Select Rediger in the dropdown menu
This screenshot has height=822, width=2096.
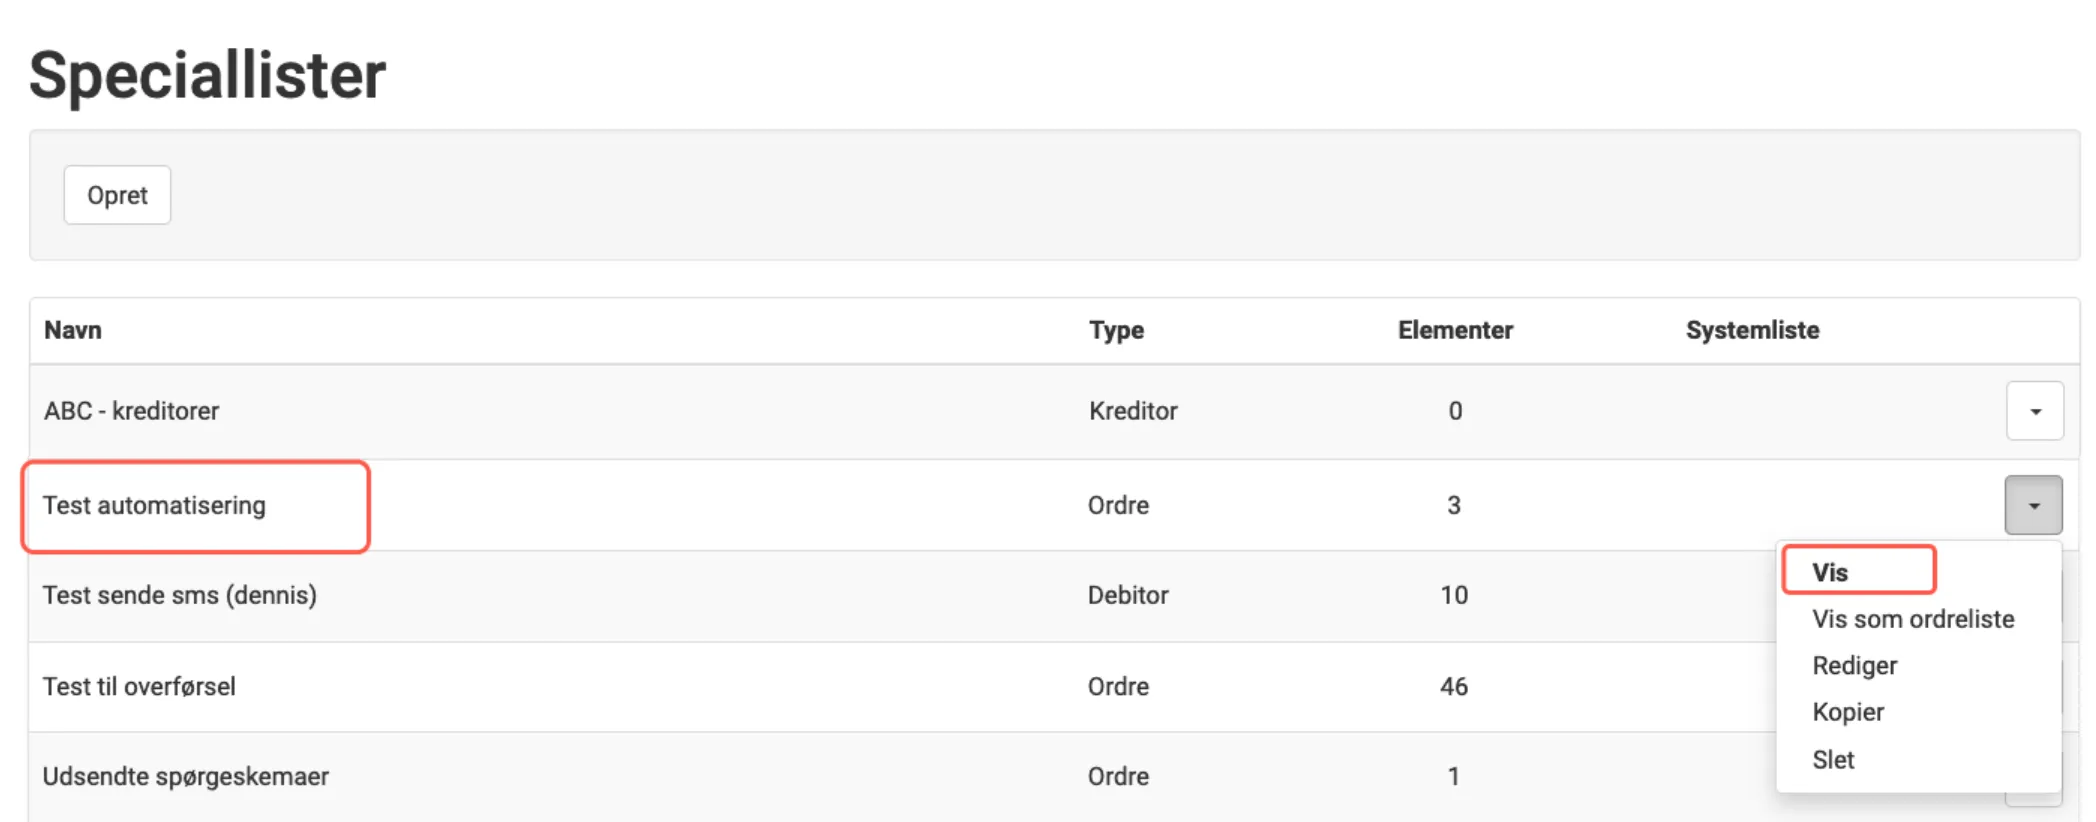(1854, 666)
